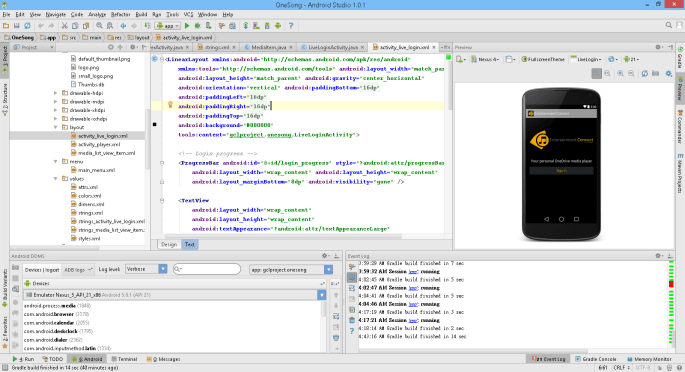Toggle the Gradle side panel
685x372 pixels.
[680, 57]
